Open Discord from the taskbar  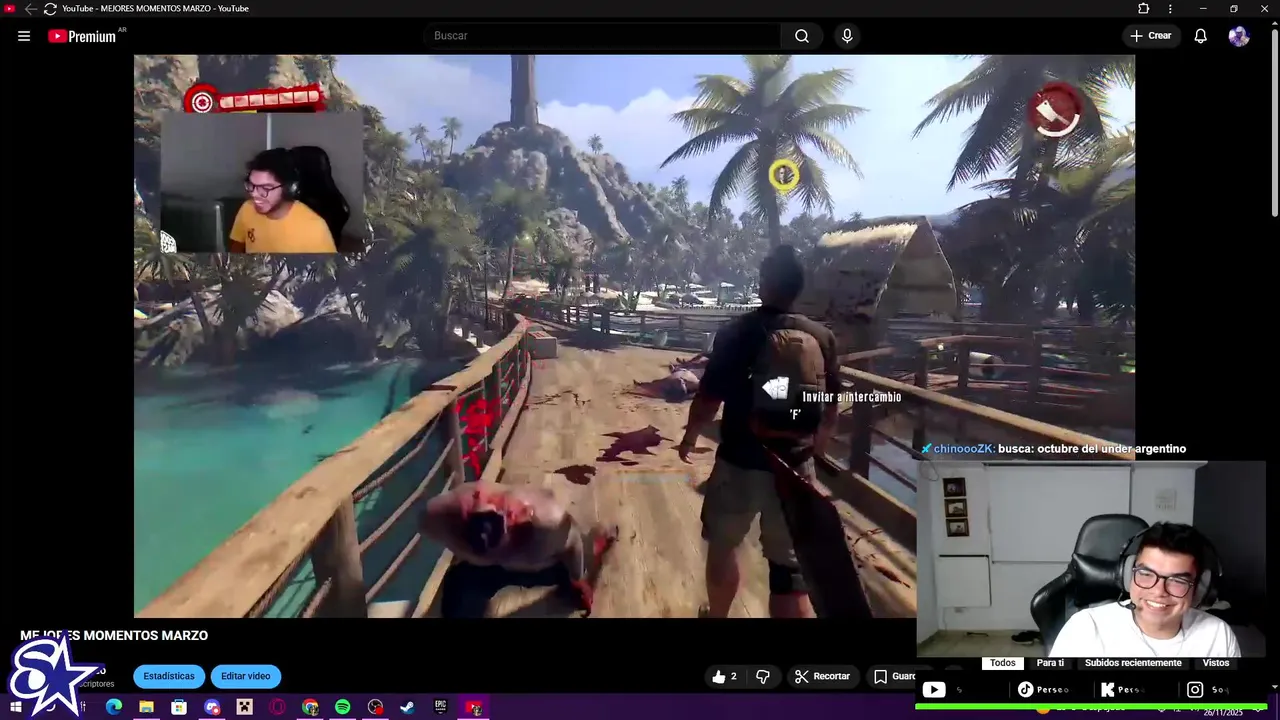pyautogui.click(x=212, y=707)
